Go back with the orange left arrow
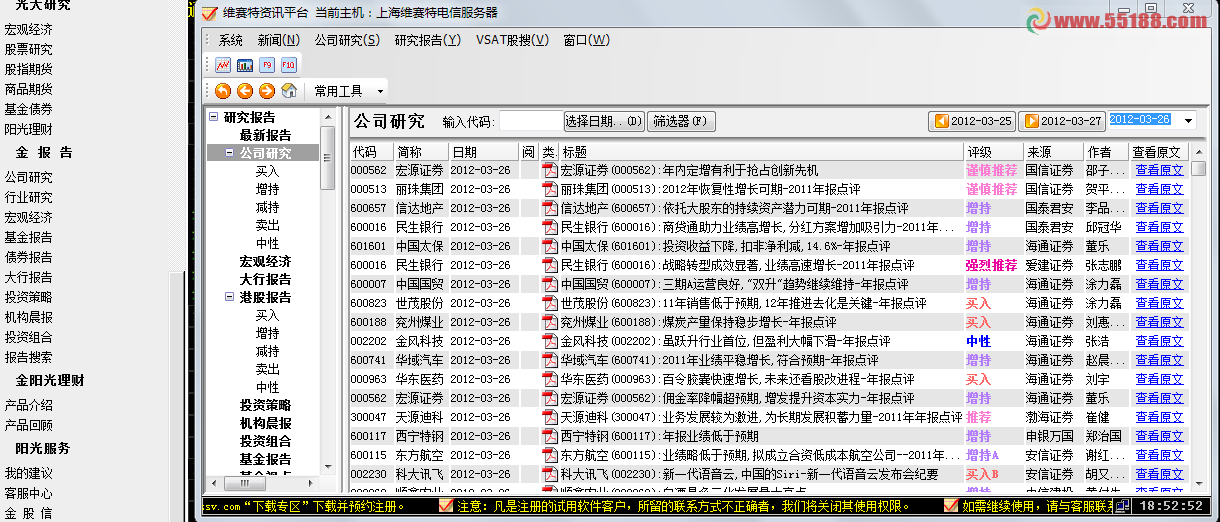The image size is (1220, 522). [245, 91]
